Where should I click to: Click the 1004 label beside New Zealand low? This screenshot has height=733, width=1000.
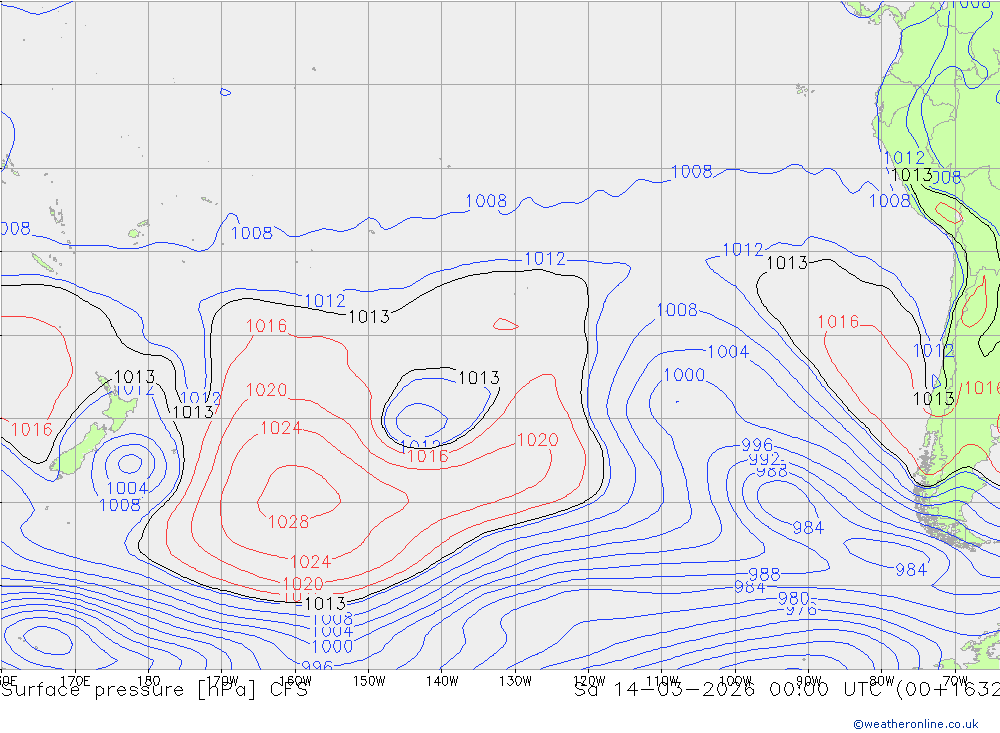[x=127, y=489]
